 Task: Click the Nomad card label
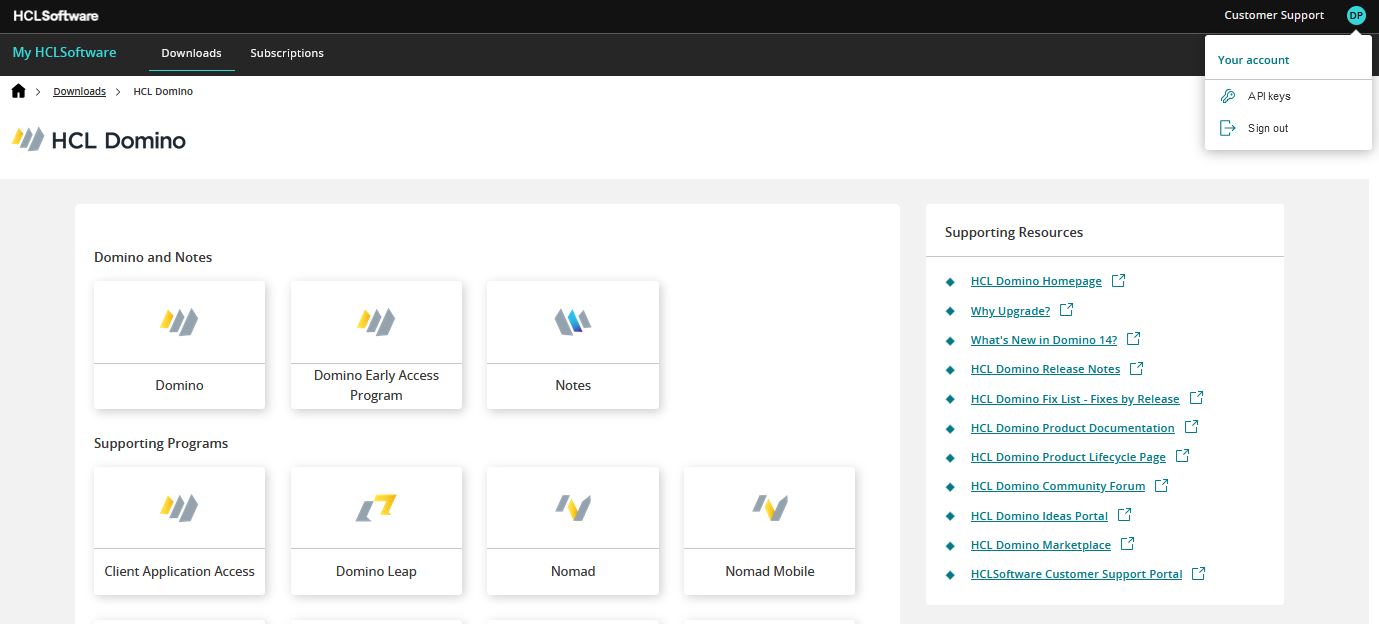pos(573,571)
